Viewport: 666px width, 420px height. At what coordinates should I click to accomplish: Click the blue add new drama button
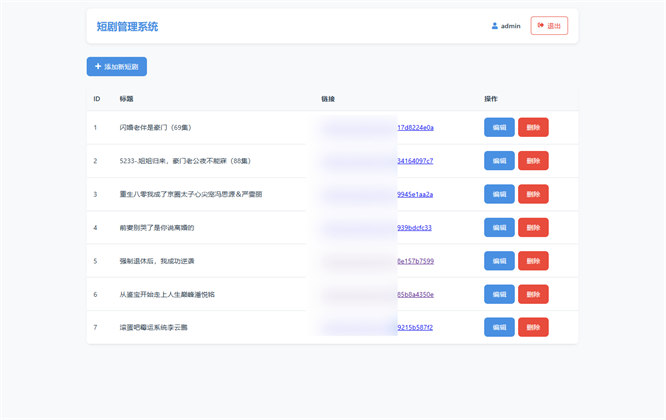117,67
